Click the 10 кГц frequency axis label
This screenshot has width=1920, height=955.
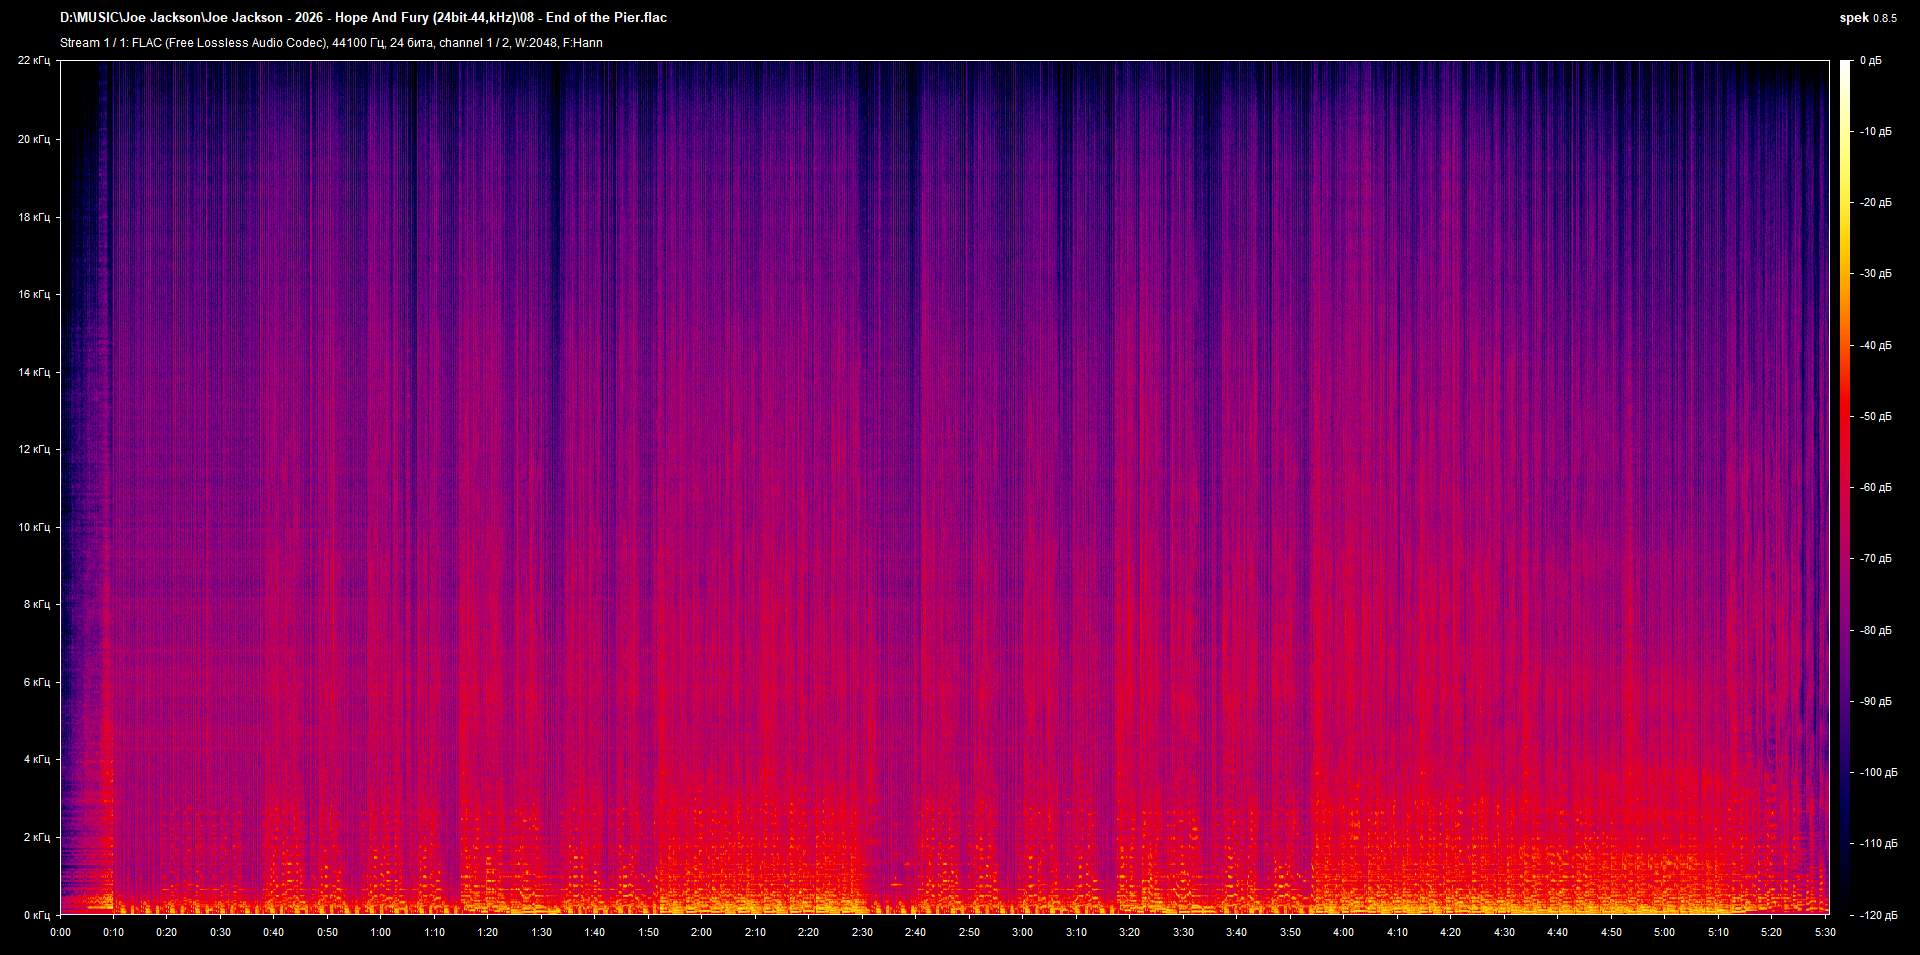[x=36, y=525]
